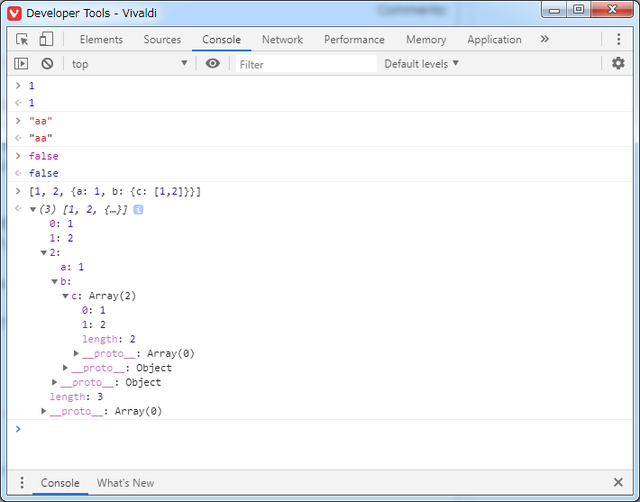Click the blue info badge beside the array

click(x=138, y=210)
